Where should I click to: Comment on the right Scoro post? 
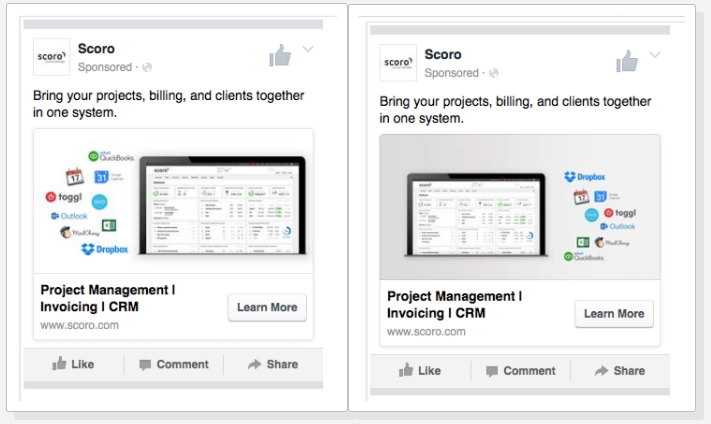[520, 370]
